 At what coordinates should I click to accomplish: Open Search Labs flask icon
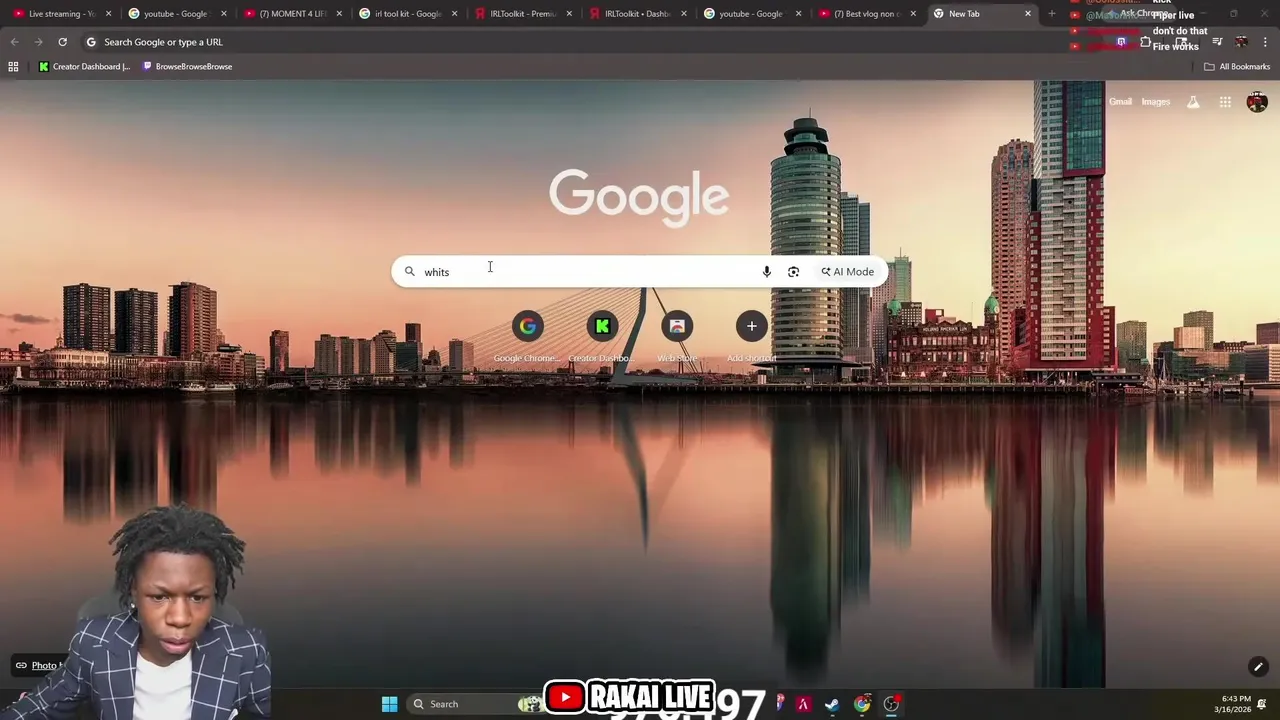1193,102
